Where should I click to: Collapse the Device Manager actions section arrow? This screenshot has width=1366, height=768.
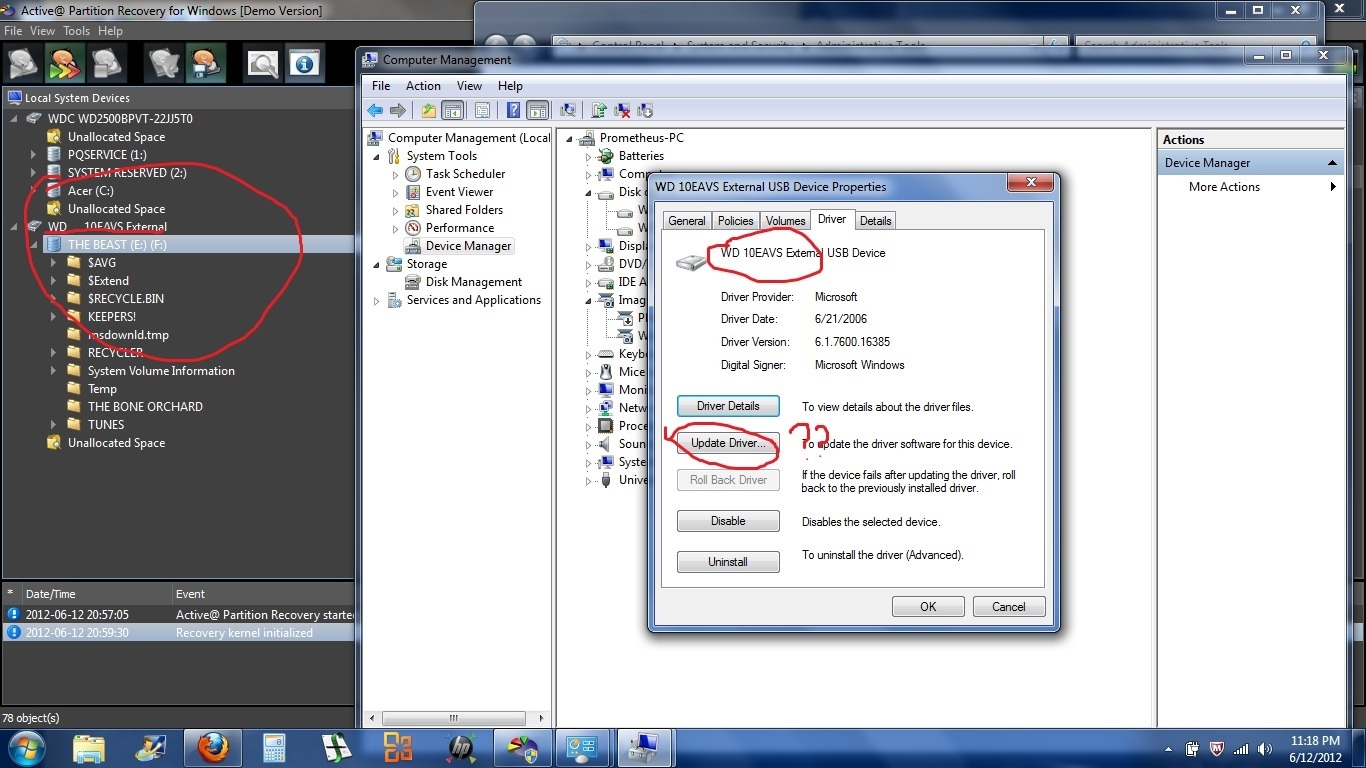(x=1332, y=163)
